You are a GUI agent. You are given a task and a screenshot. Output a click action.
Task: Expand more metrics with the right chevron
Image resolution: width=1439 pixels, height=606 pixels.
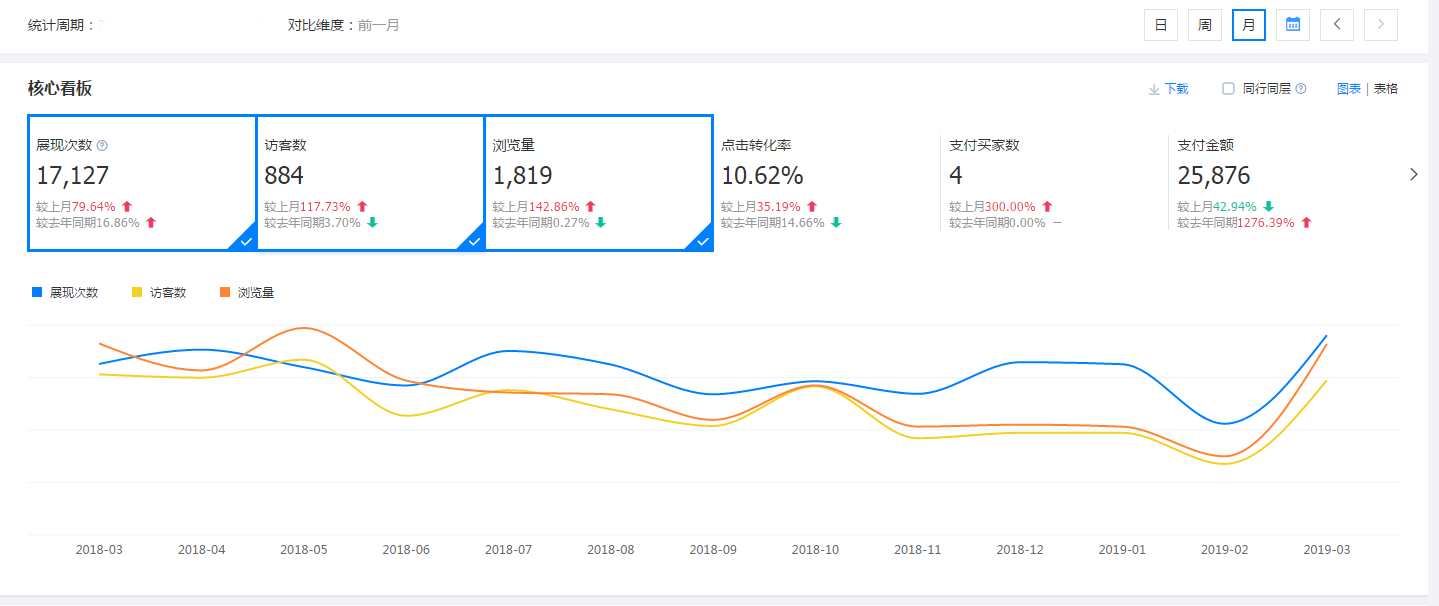pos(1413,174)
